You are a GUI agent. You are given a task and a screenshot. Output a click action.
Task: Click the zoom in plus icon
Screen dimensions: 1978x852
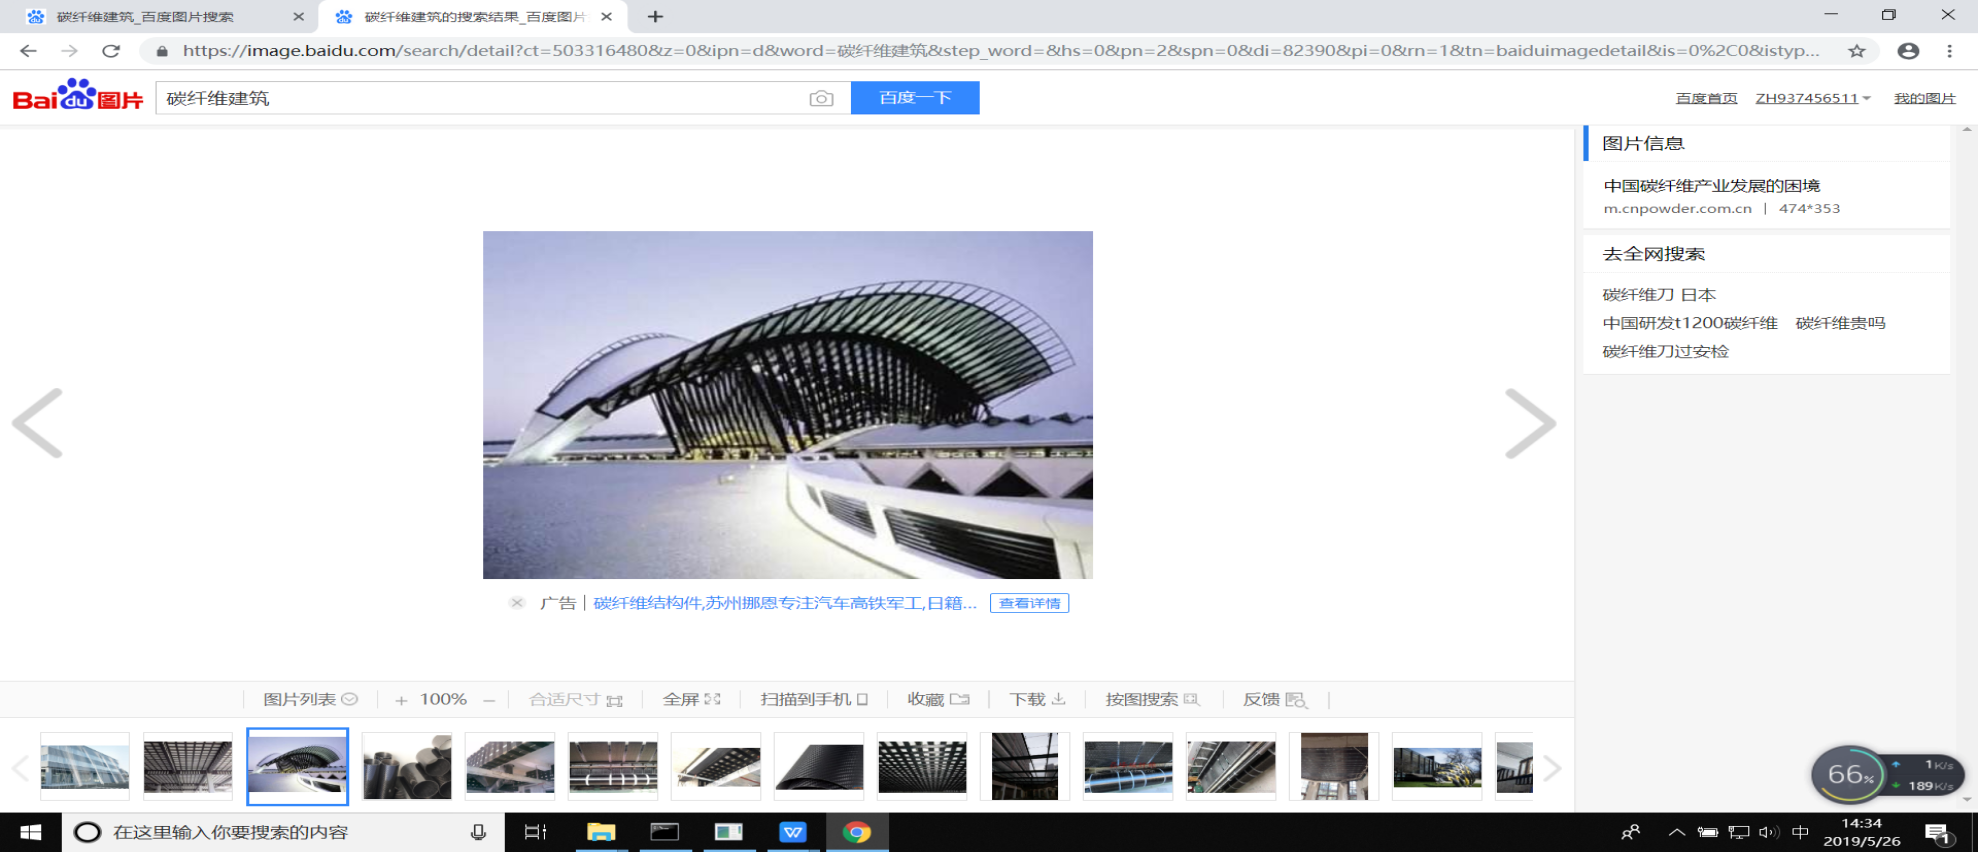click(x=401, y=700)
